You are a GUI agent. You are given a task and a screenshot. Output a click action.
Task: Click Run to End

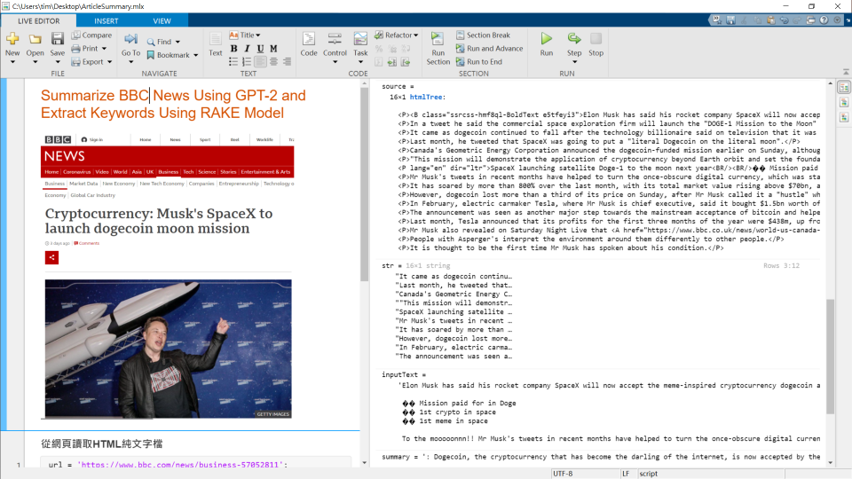479,62
